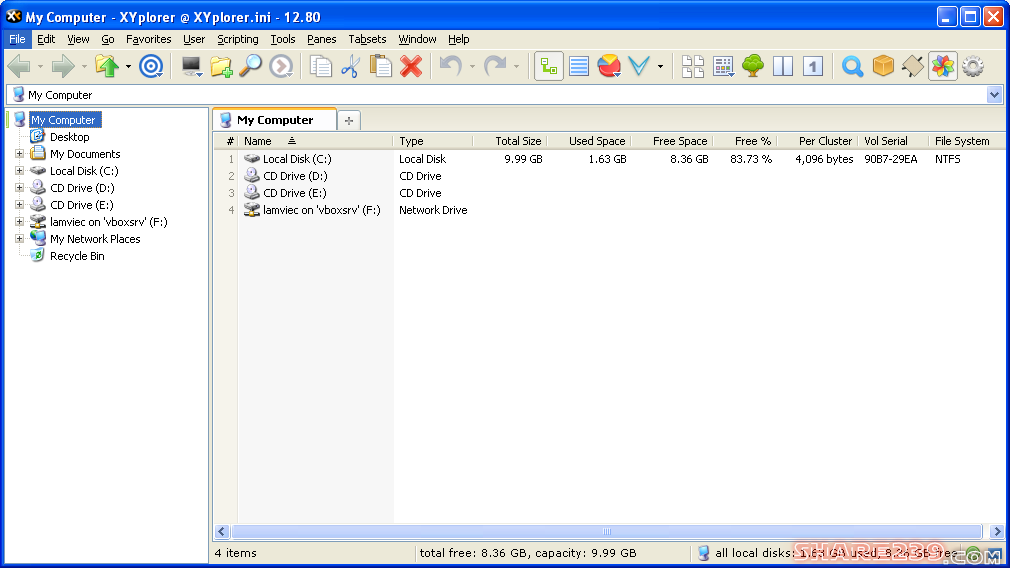The image size is (1010, 568).
Task: Click the Mini Tree green tree icon
Action: 753,66
